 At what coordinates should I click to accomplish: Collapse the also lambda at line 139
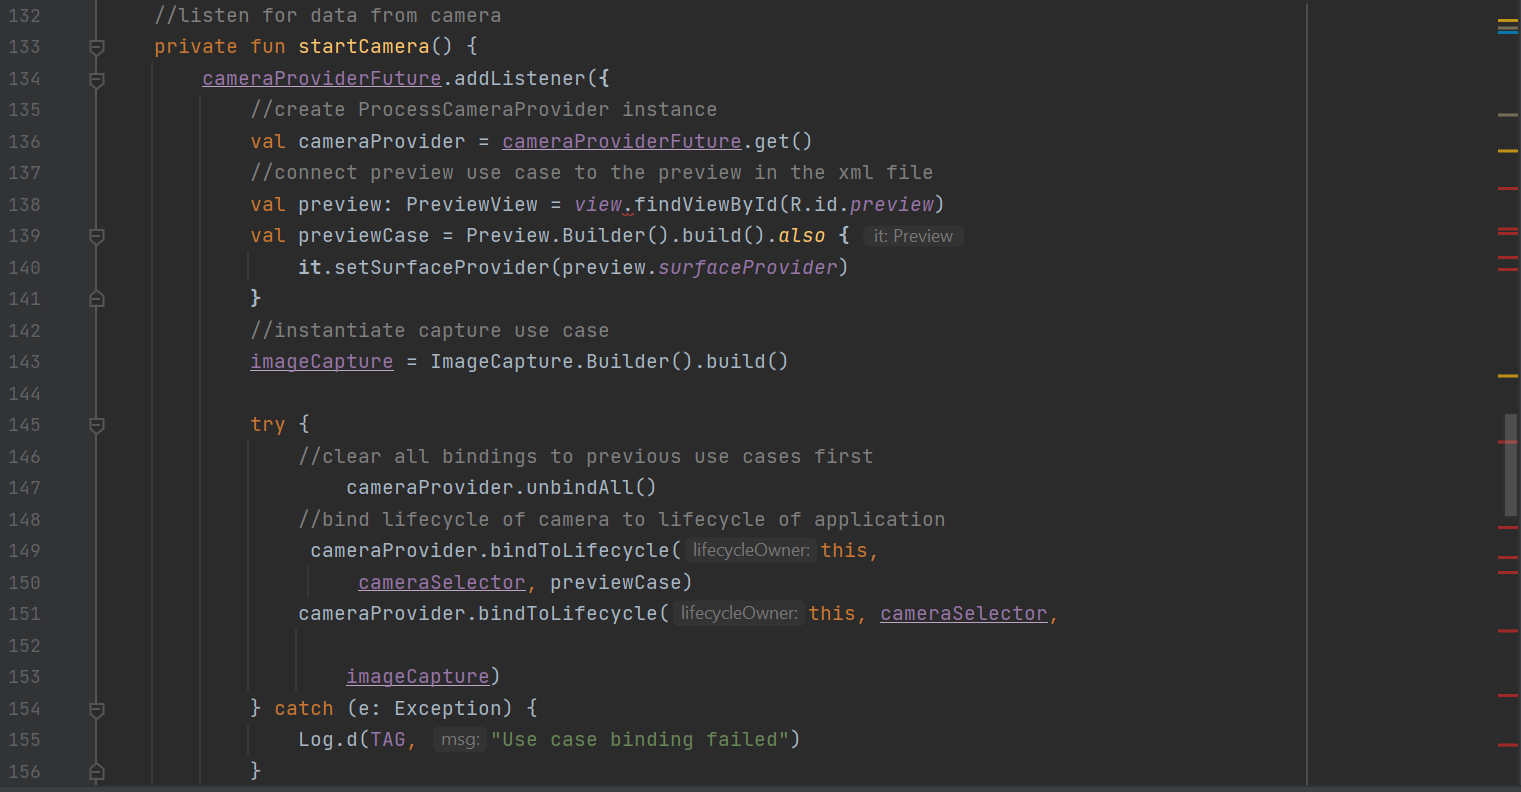click(97, 236)
